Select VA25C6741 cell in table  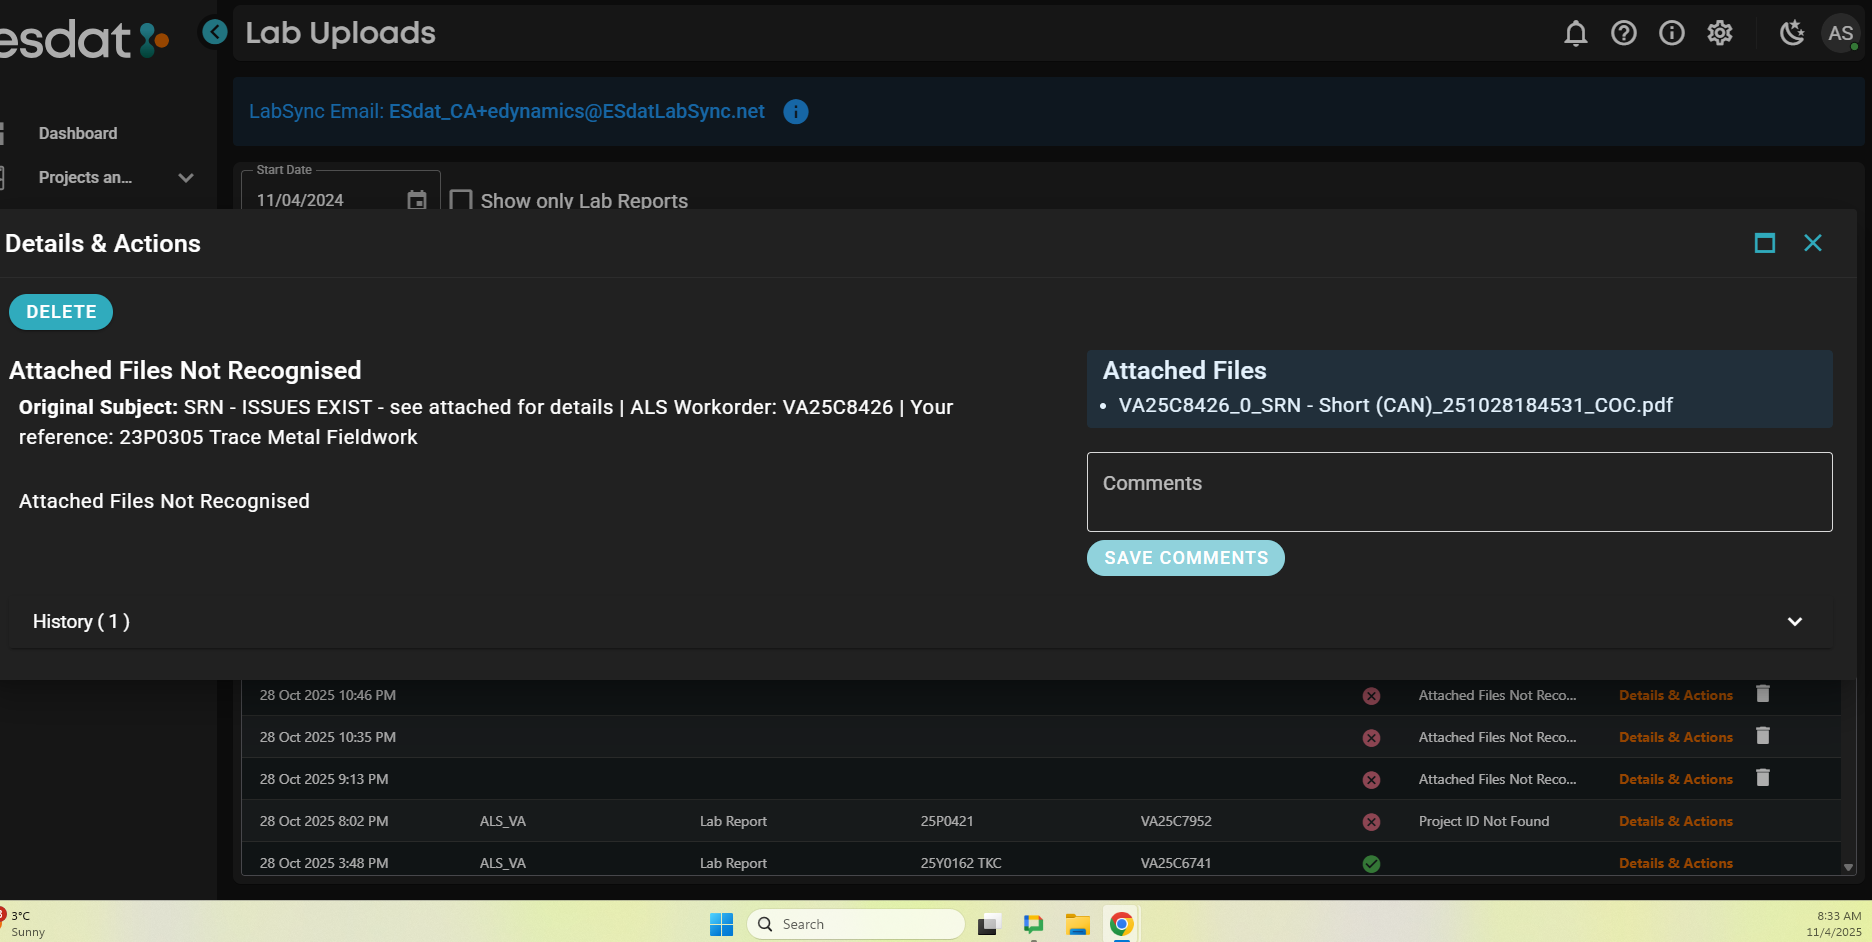point(1176,864)
